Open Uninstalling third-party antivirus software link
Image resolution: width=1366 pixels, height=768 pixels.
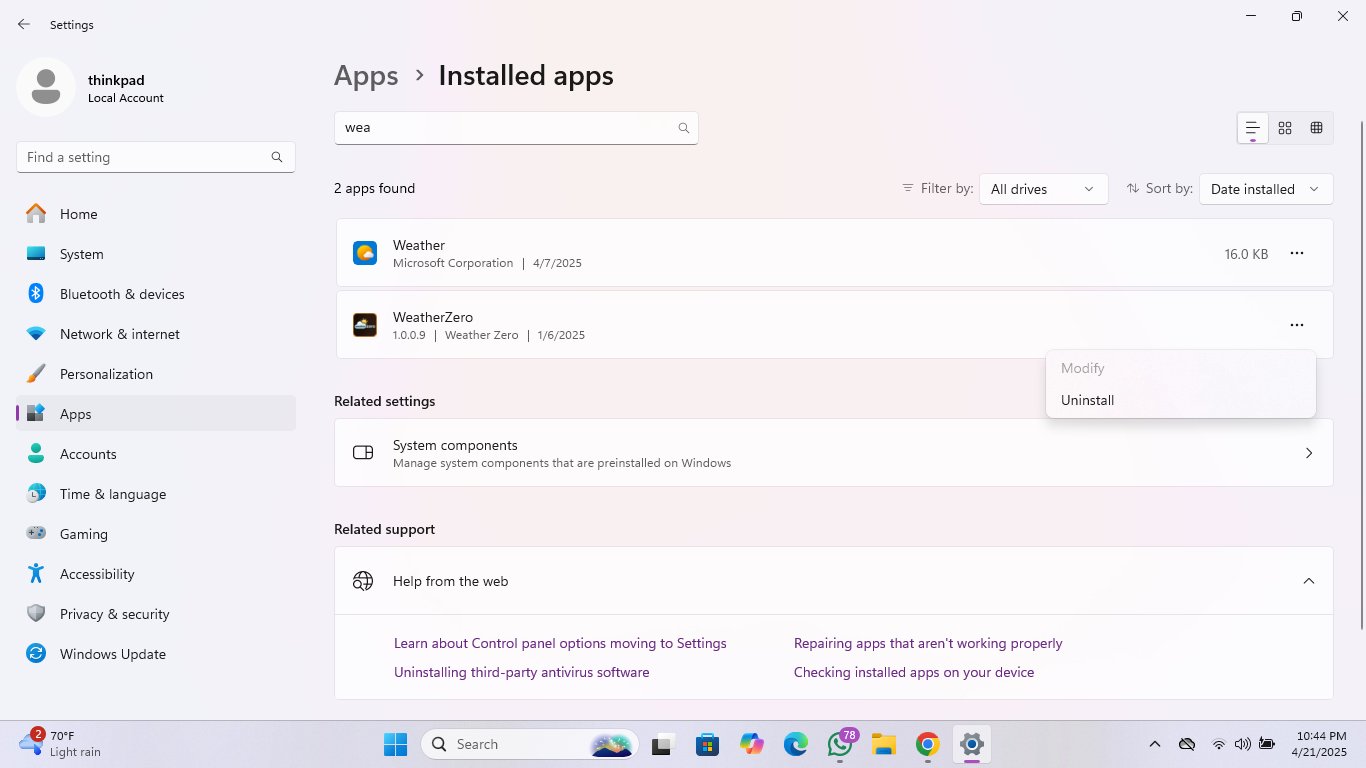click(522, 672)
